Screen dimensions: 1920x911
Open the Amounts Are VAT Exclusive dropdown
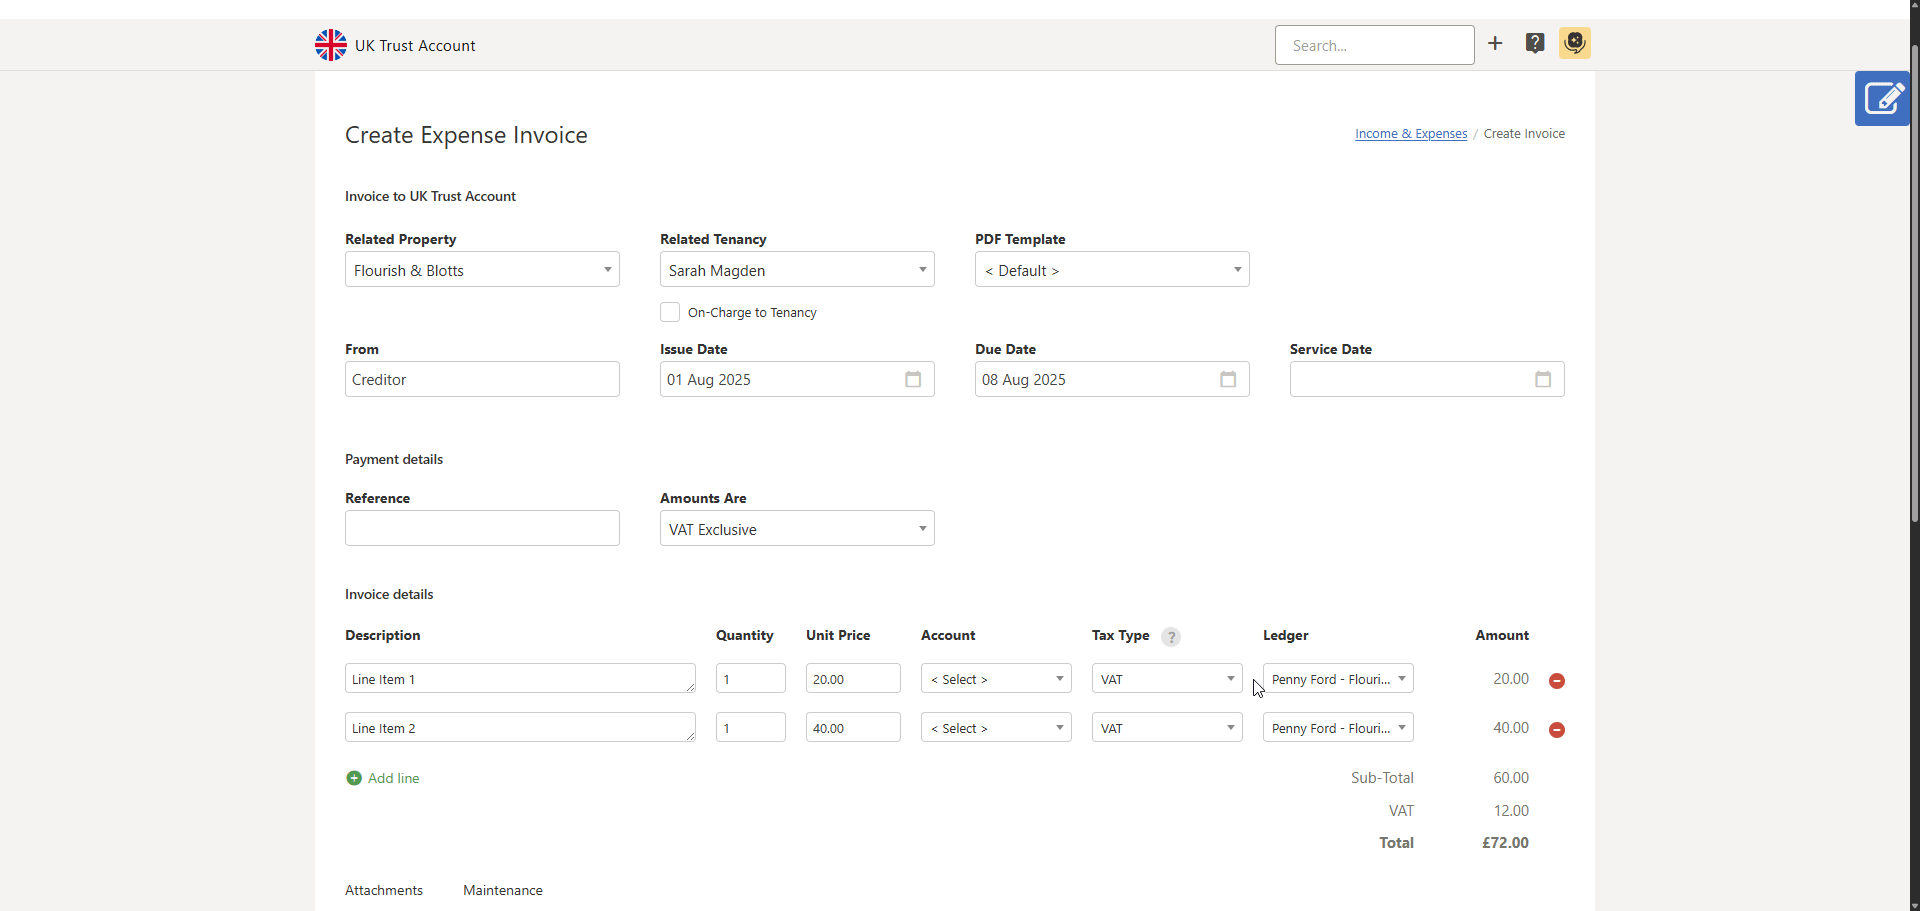pos(797,529)
